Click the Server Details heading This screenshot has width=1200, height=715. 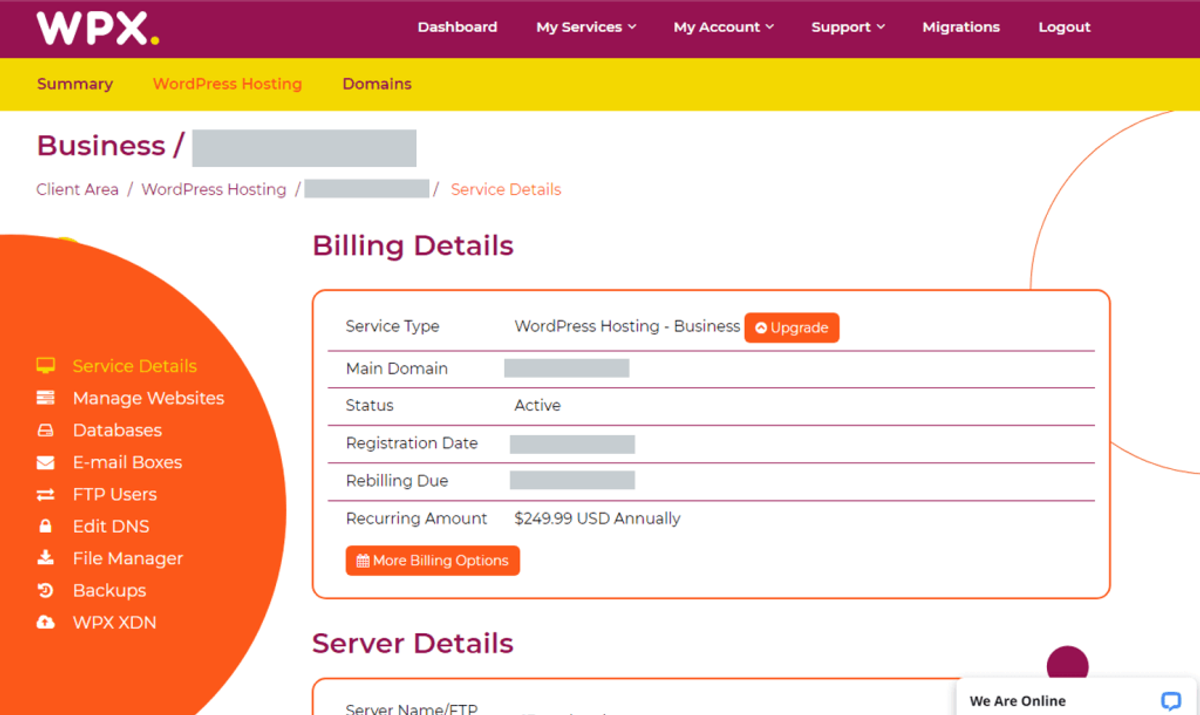coord(413,643)
